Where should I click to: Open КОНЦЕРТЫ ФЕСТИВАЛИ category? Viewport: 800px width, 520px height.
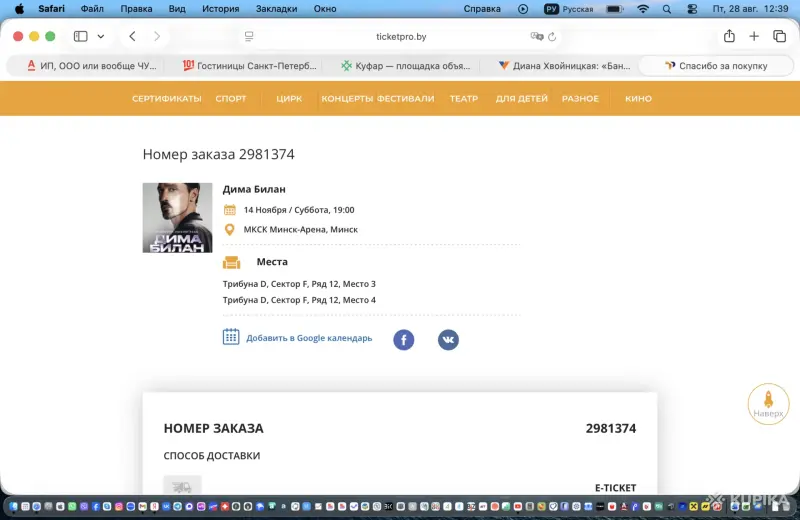(378, 98)
